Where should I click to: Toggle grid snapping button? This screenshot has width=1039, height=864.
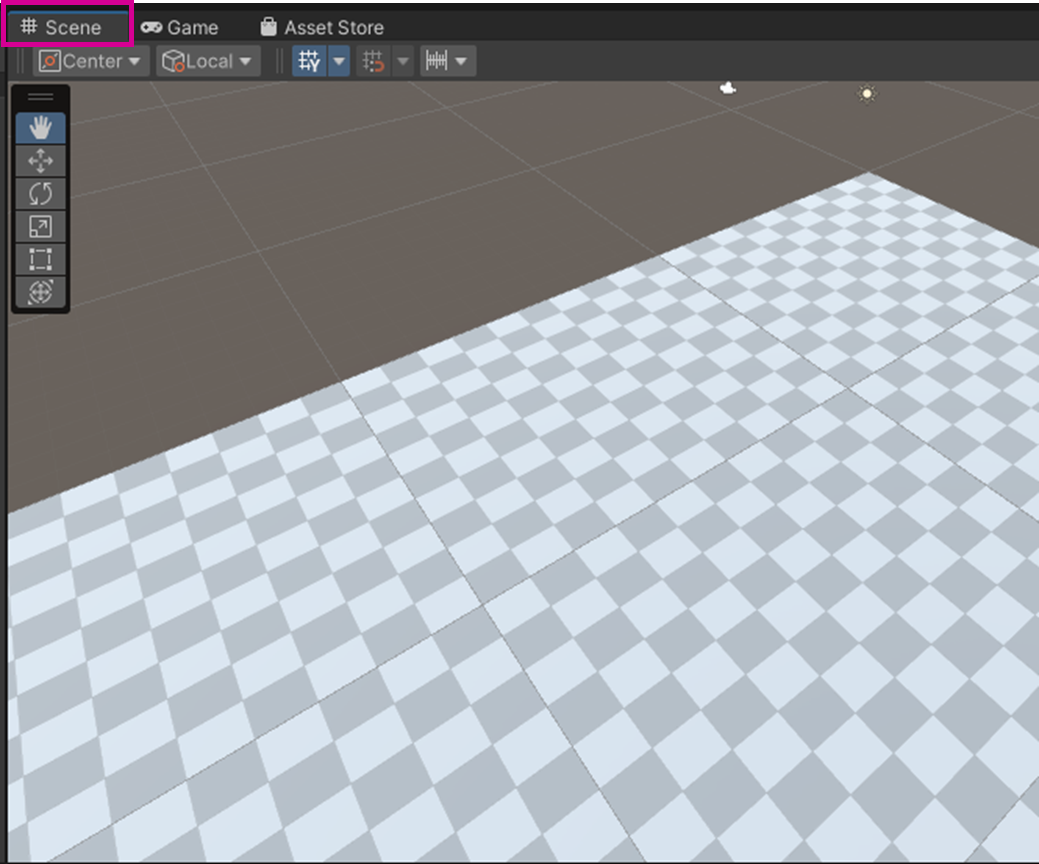(x=374, y=61)
